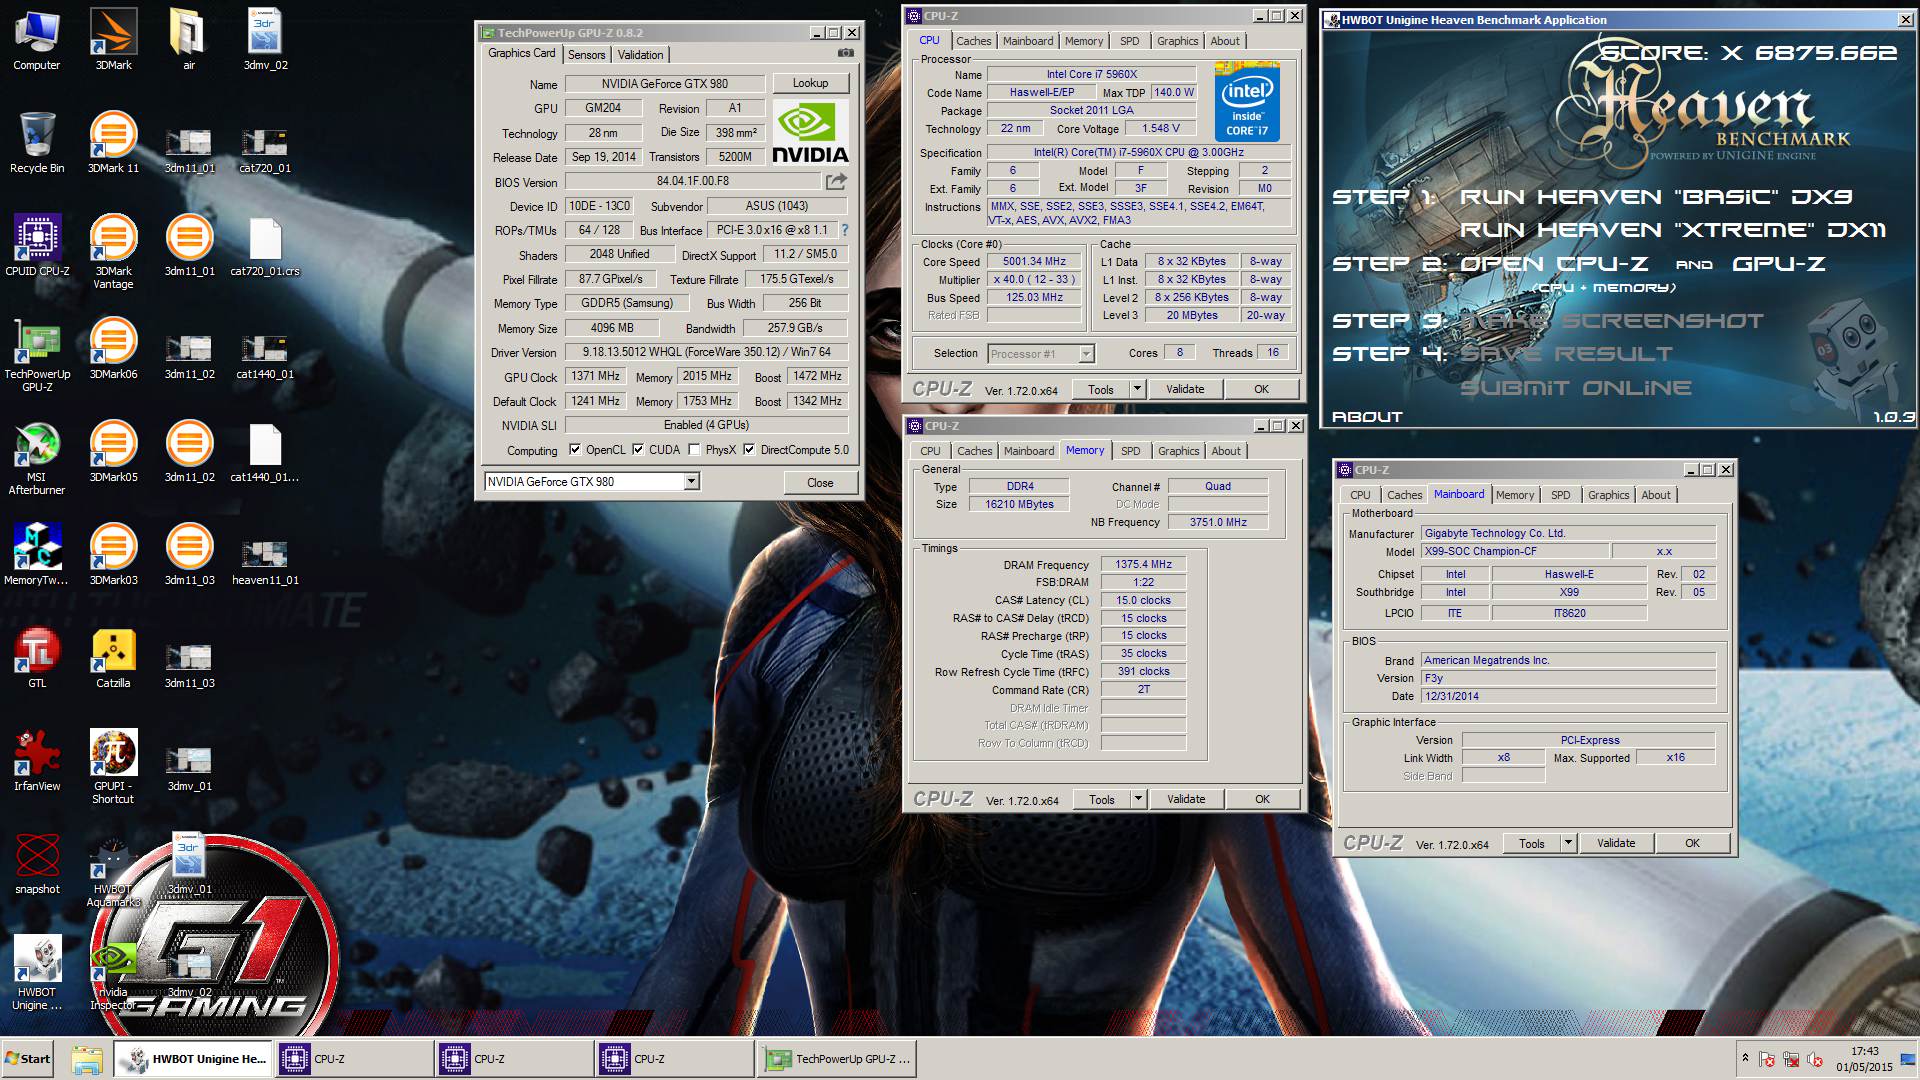Toggle the OpenCL checkbox in GPU-Z
This screenshot has width=1920, height=1080.
tap(575, 450)
